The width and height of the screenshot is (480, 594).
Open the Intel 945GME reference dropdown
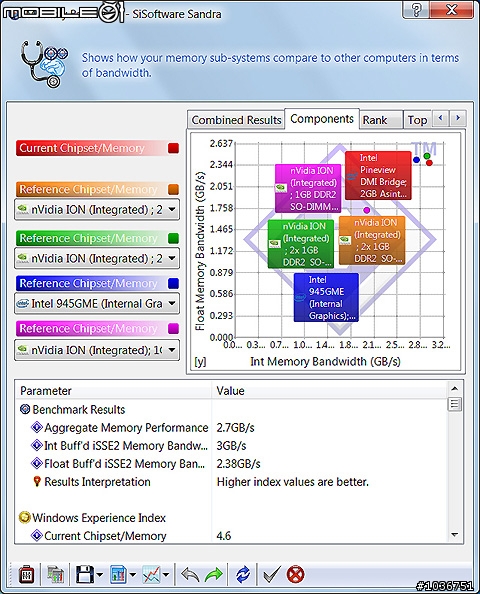pos(97,303)
